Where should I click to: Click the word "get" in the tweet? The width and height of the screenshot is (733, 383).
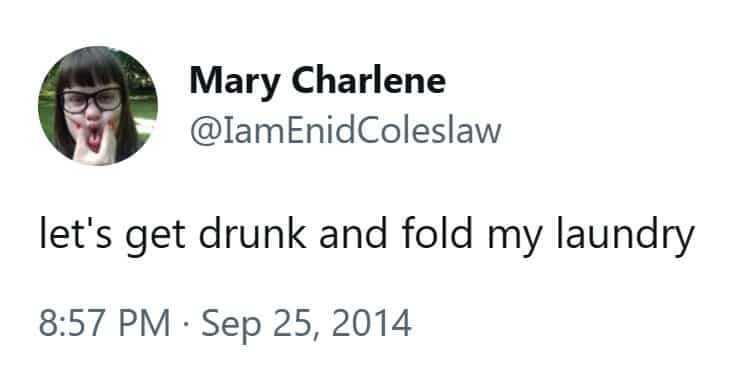pos(155,237)
